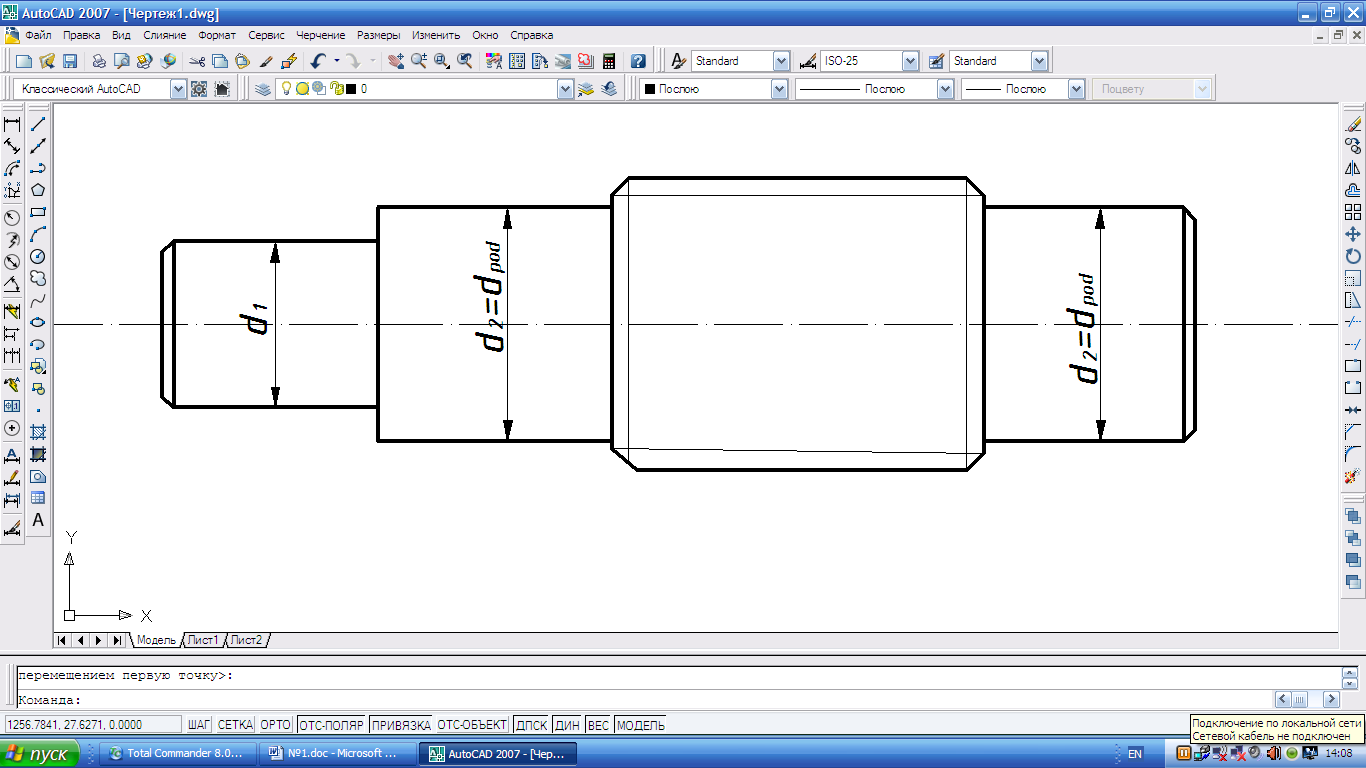
Task: Open the Черчение menu
Action: (321, 35)
